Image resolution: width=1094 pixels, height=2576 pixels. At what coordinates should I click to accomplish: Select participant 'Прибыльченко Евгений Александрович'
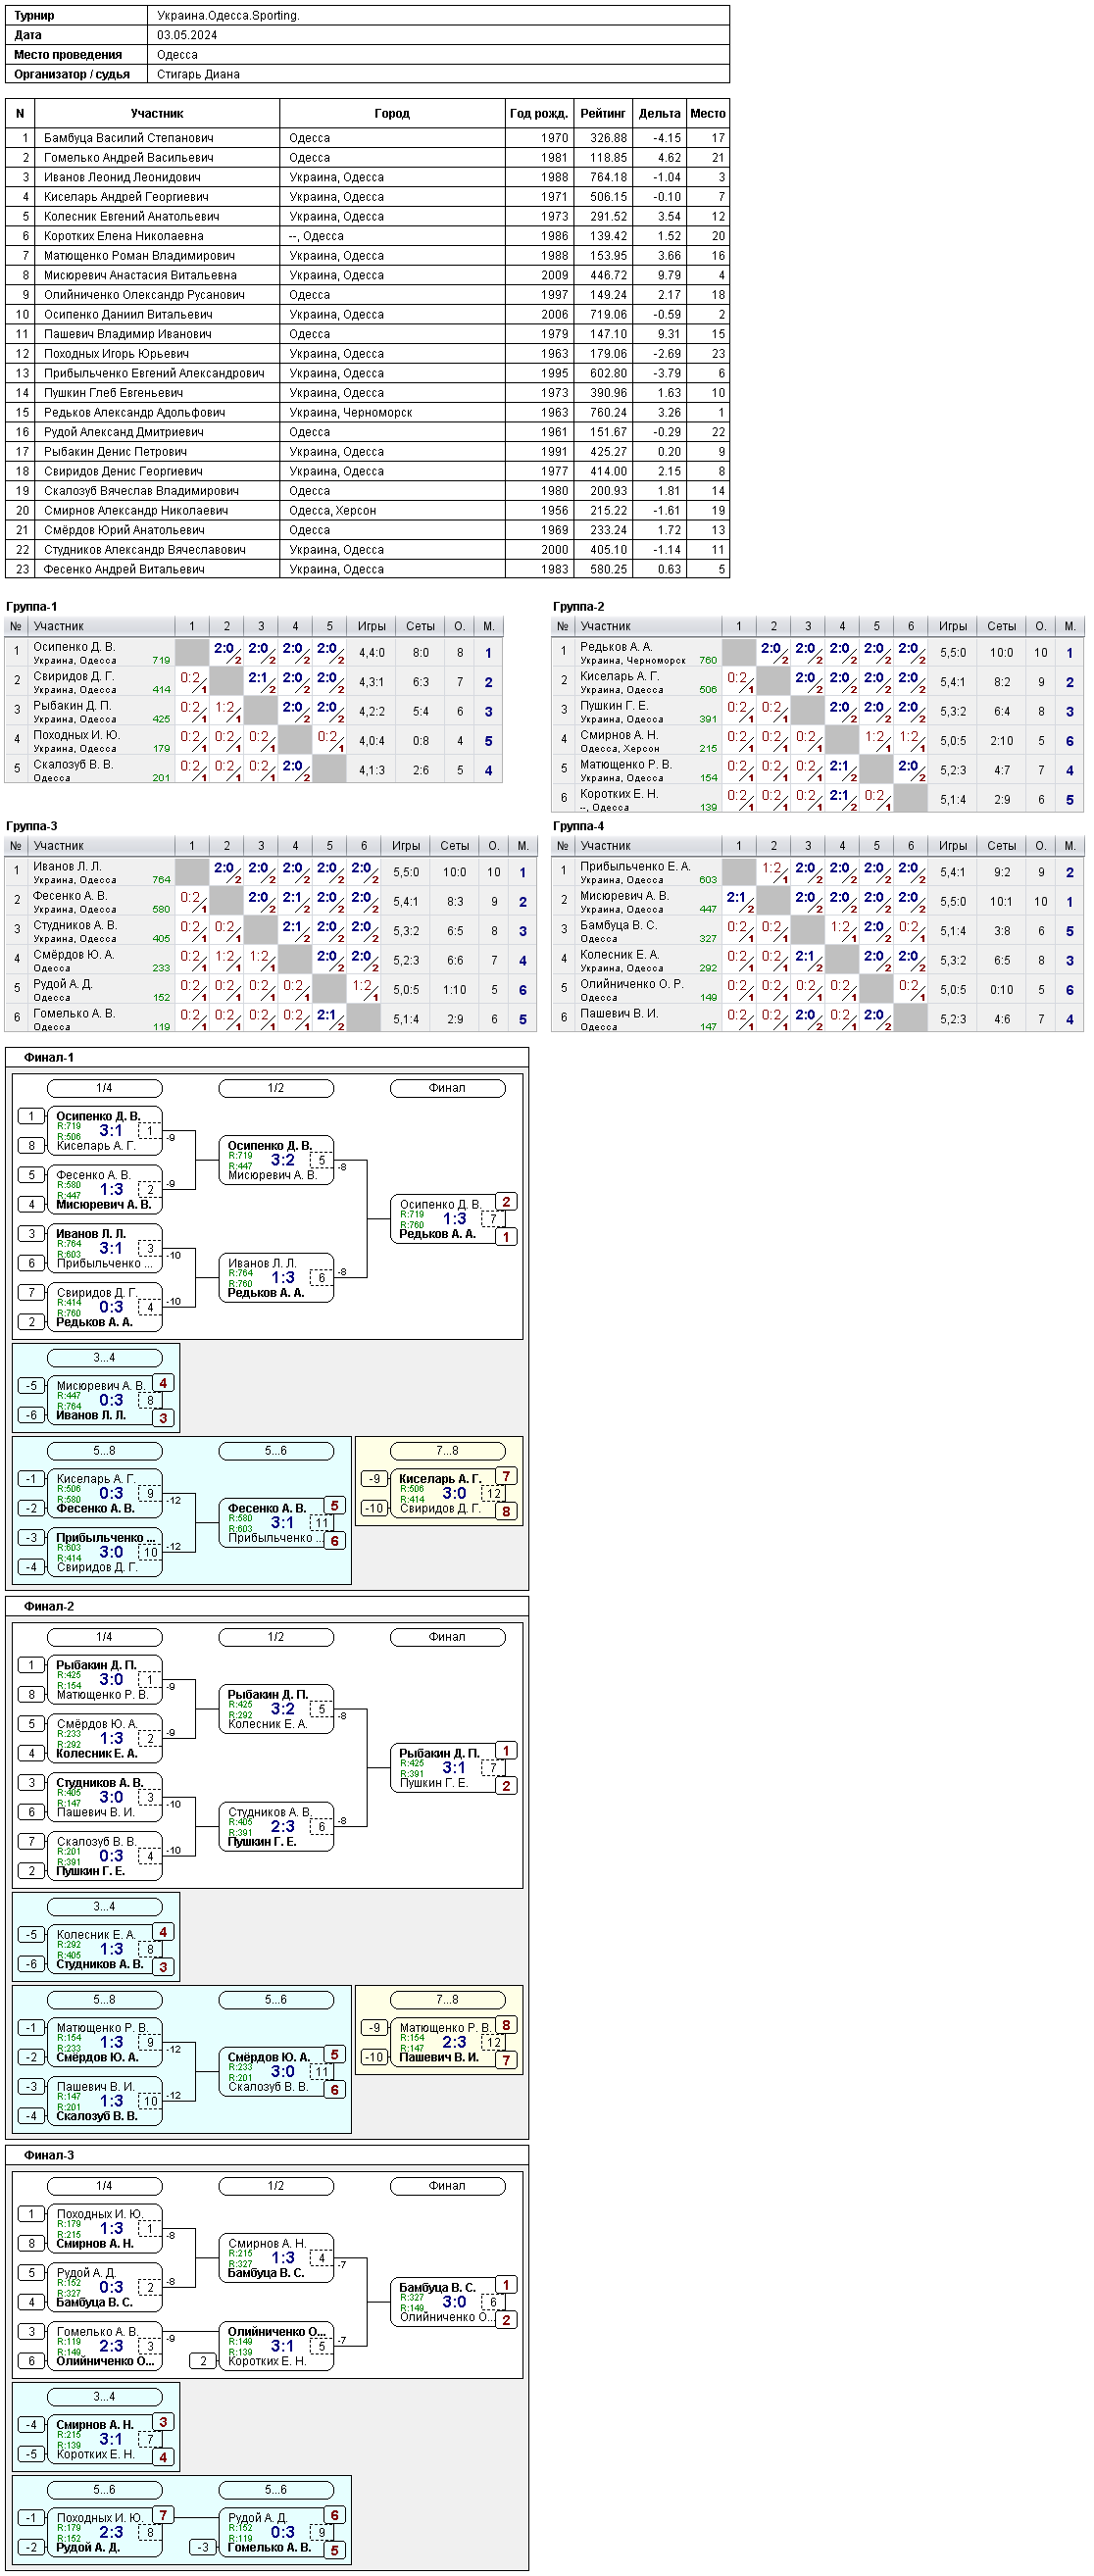click(x=154, y=373)
